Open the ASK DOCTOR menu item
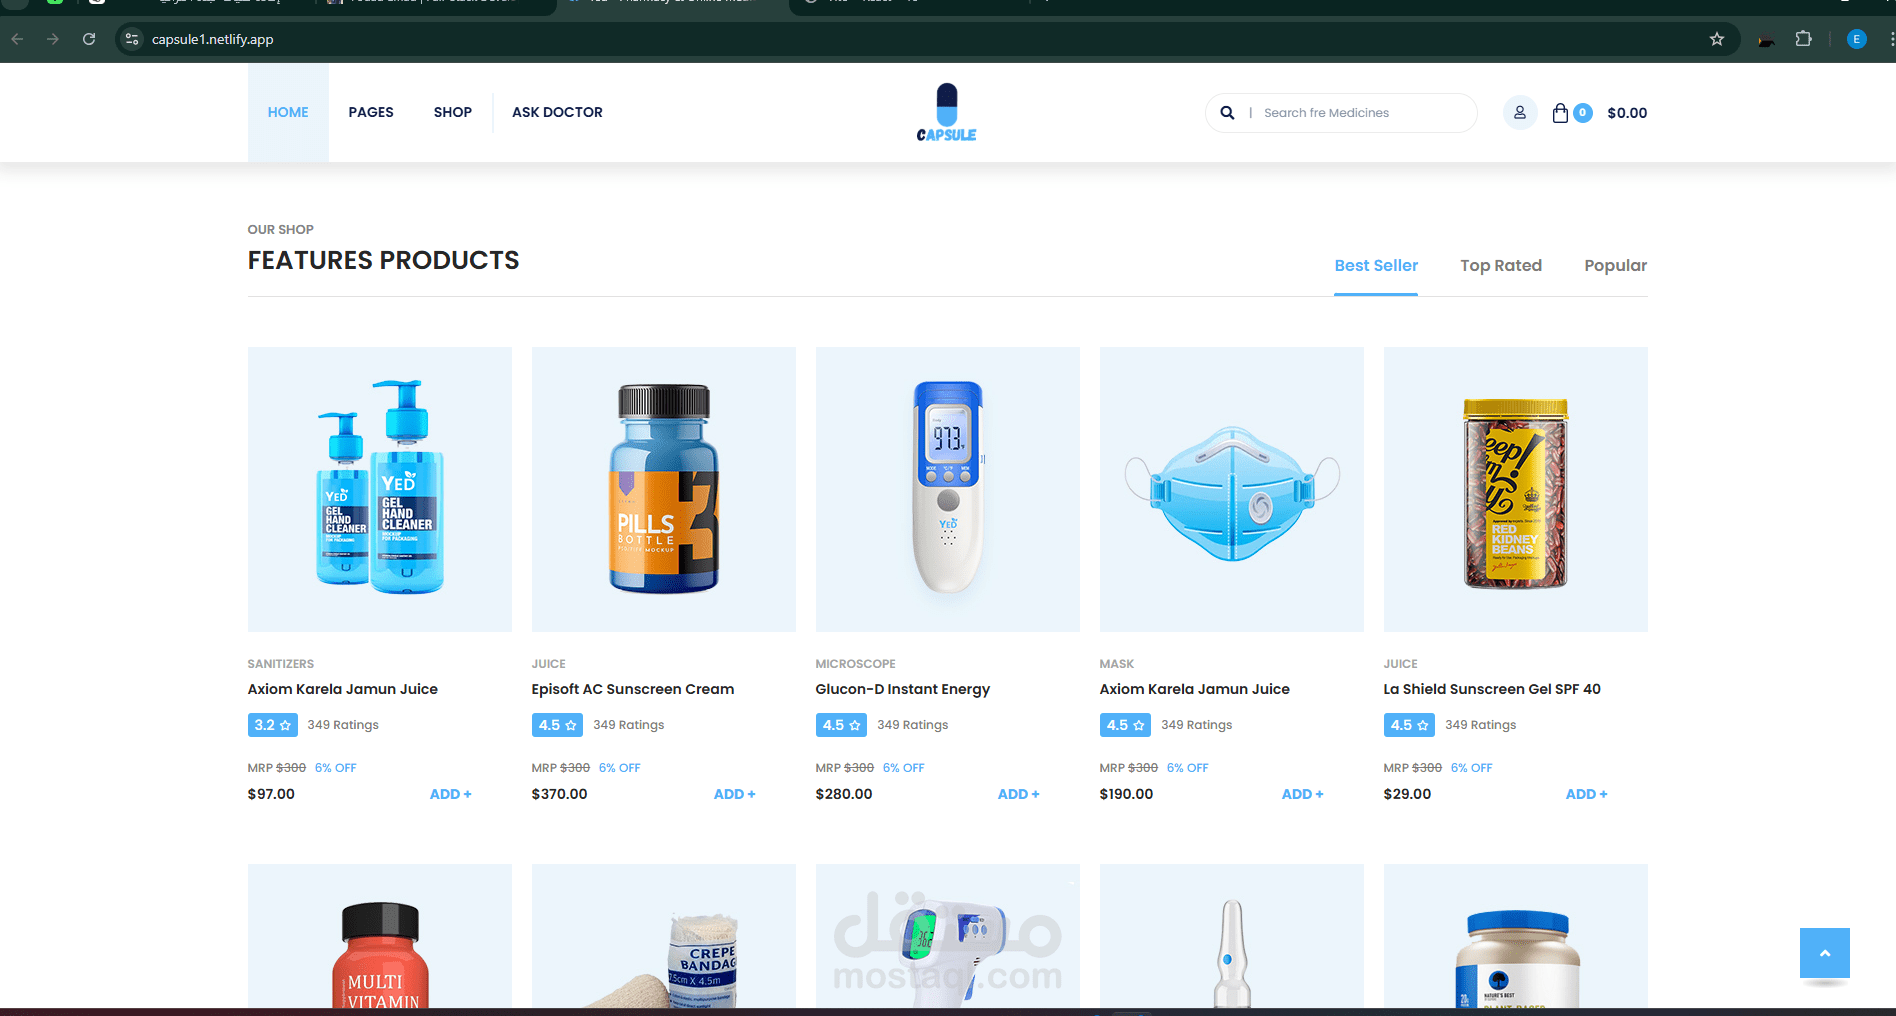 tap(557, 112)
